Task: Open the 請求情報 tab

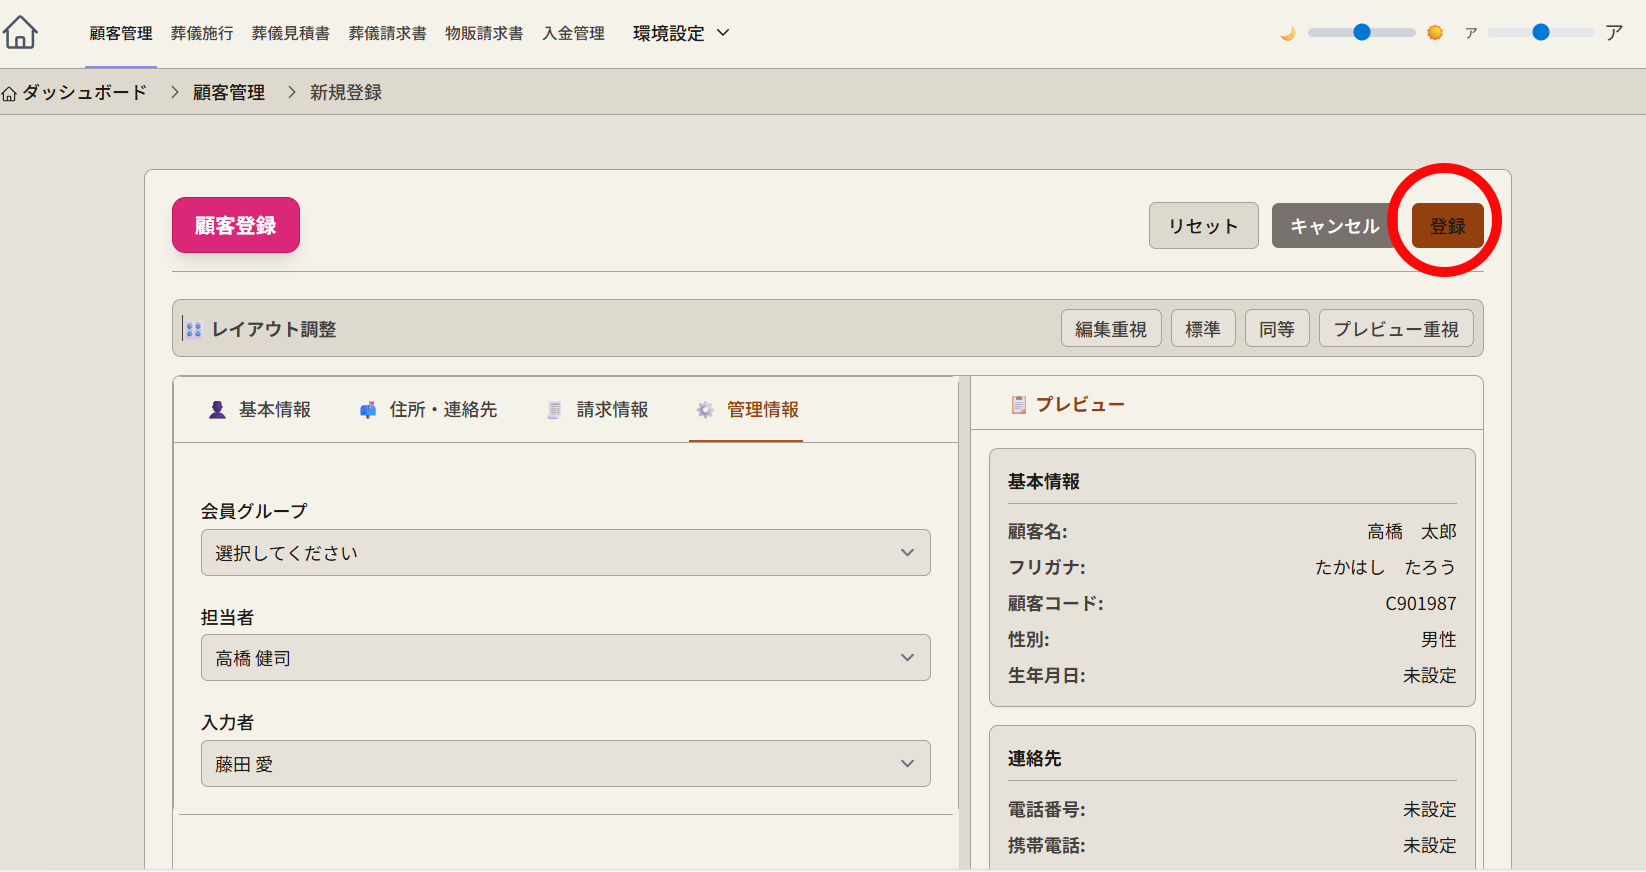Action: tap(598, 410)
